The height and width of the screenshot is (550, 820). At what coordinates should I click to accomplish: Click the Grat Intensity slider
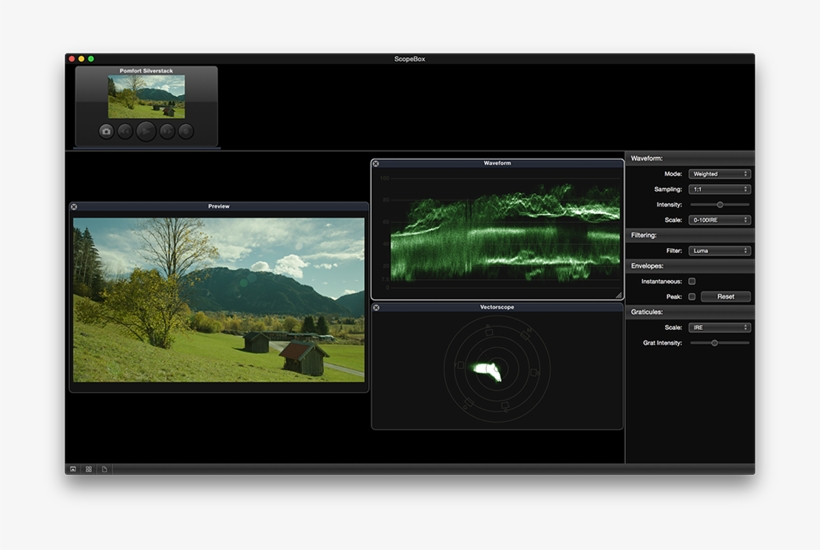click(720, 343)
